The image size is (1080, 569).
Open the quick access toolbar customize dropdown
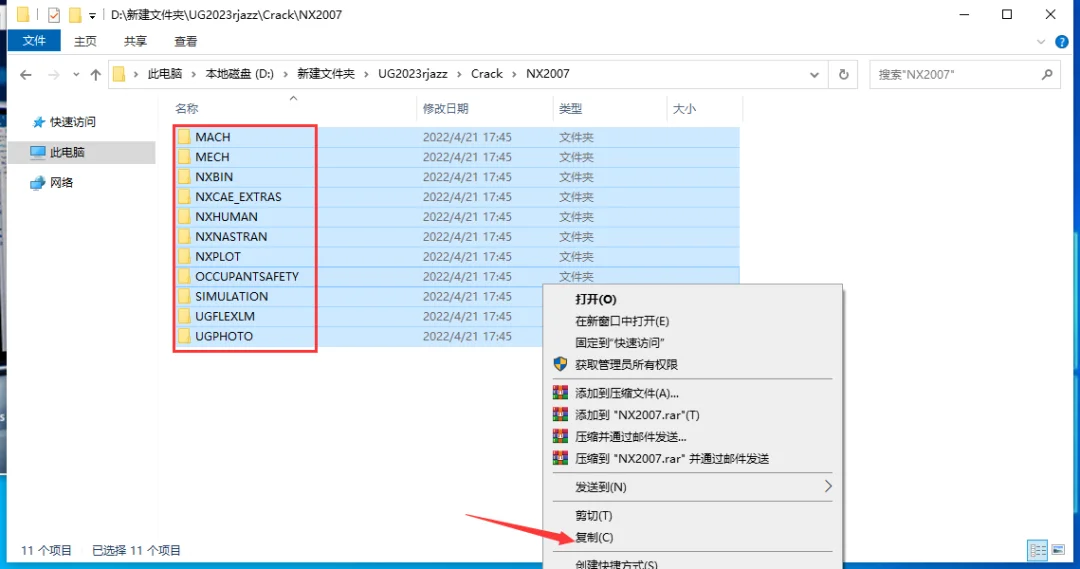pos(92,15)
